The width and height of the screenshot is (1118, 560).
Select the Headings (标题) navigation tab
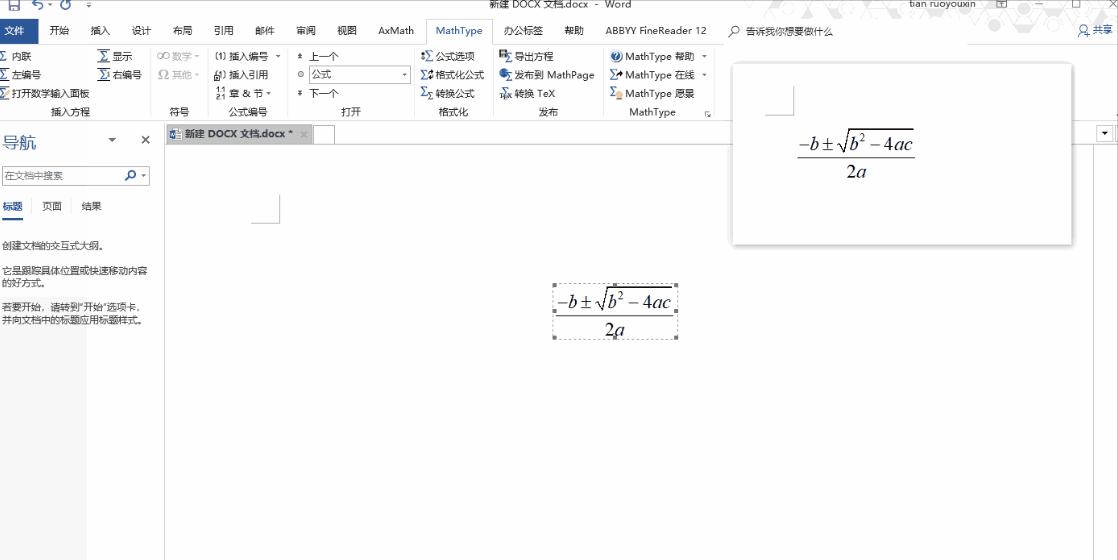13,206
